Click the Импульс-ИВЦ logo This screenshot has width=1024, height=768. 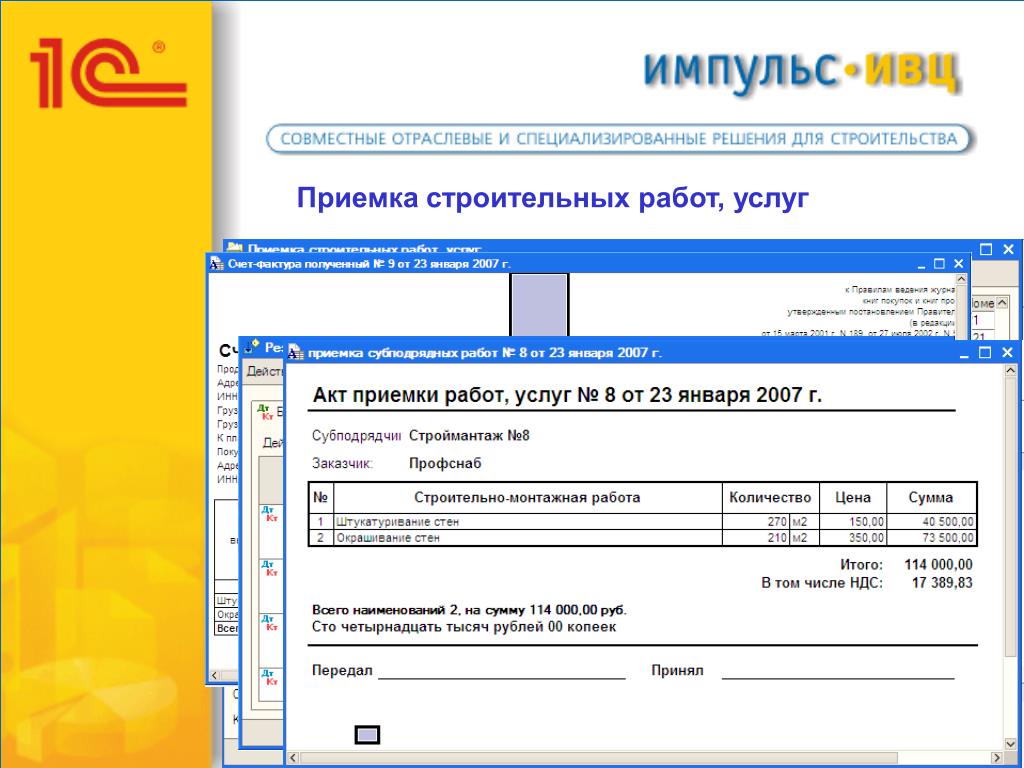pyautogui.click(x=802, y=73)
